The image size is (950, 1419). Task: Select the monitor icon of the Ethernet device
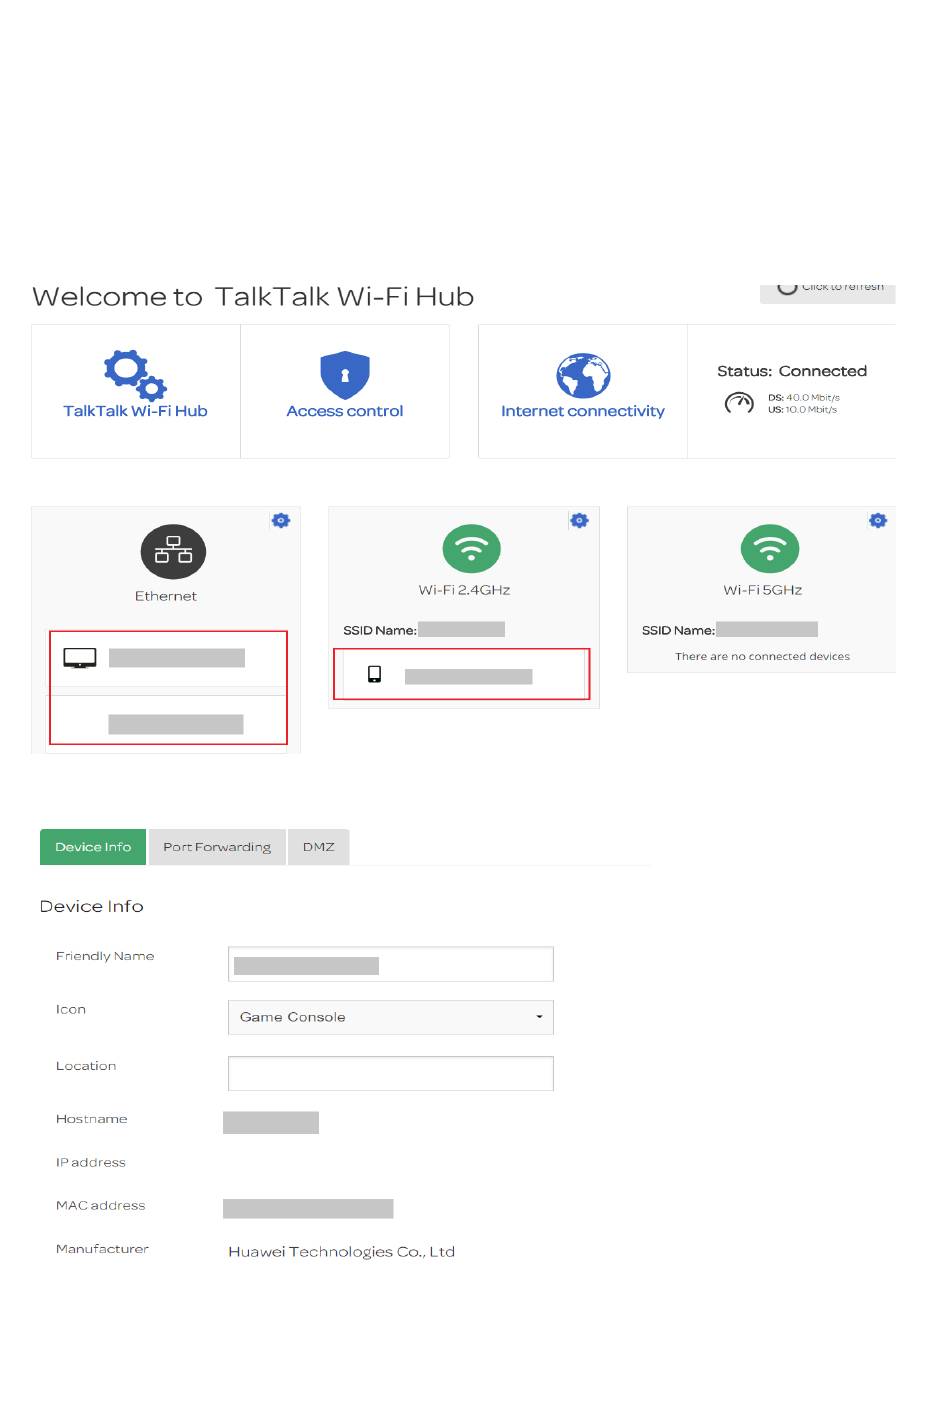(80, 658)
